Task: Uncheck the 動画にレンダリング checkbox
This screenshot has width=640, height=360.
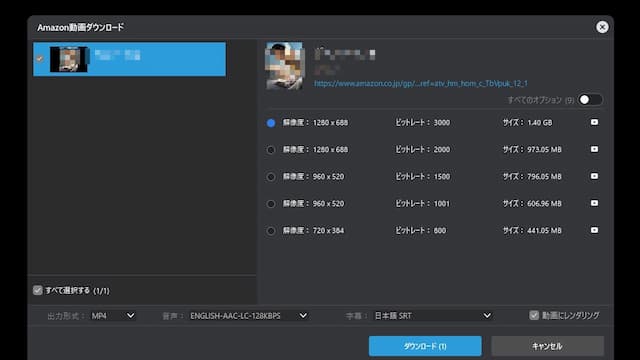Action: (534, 315)
